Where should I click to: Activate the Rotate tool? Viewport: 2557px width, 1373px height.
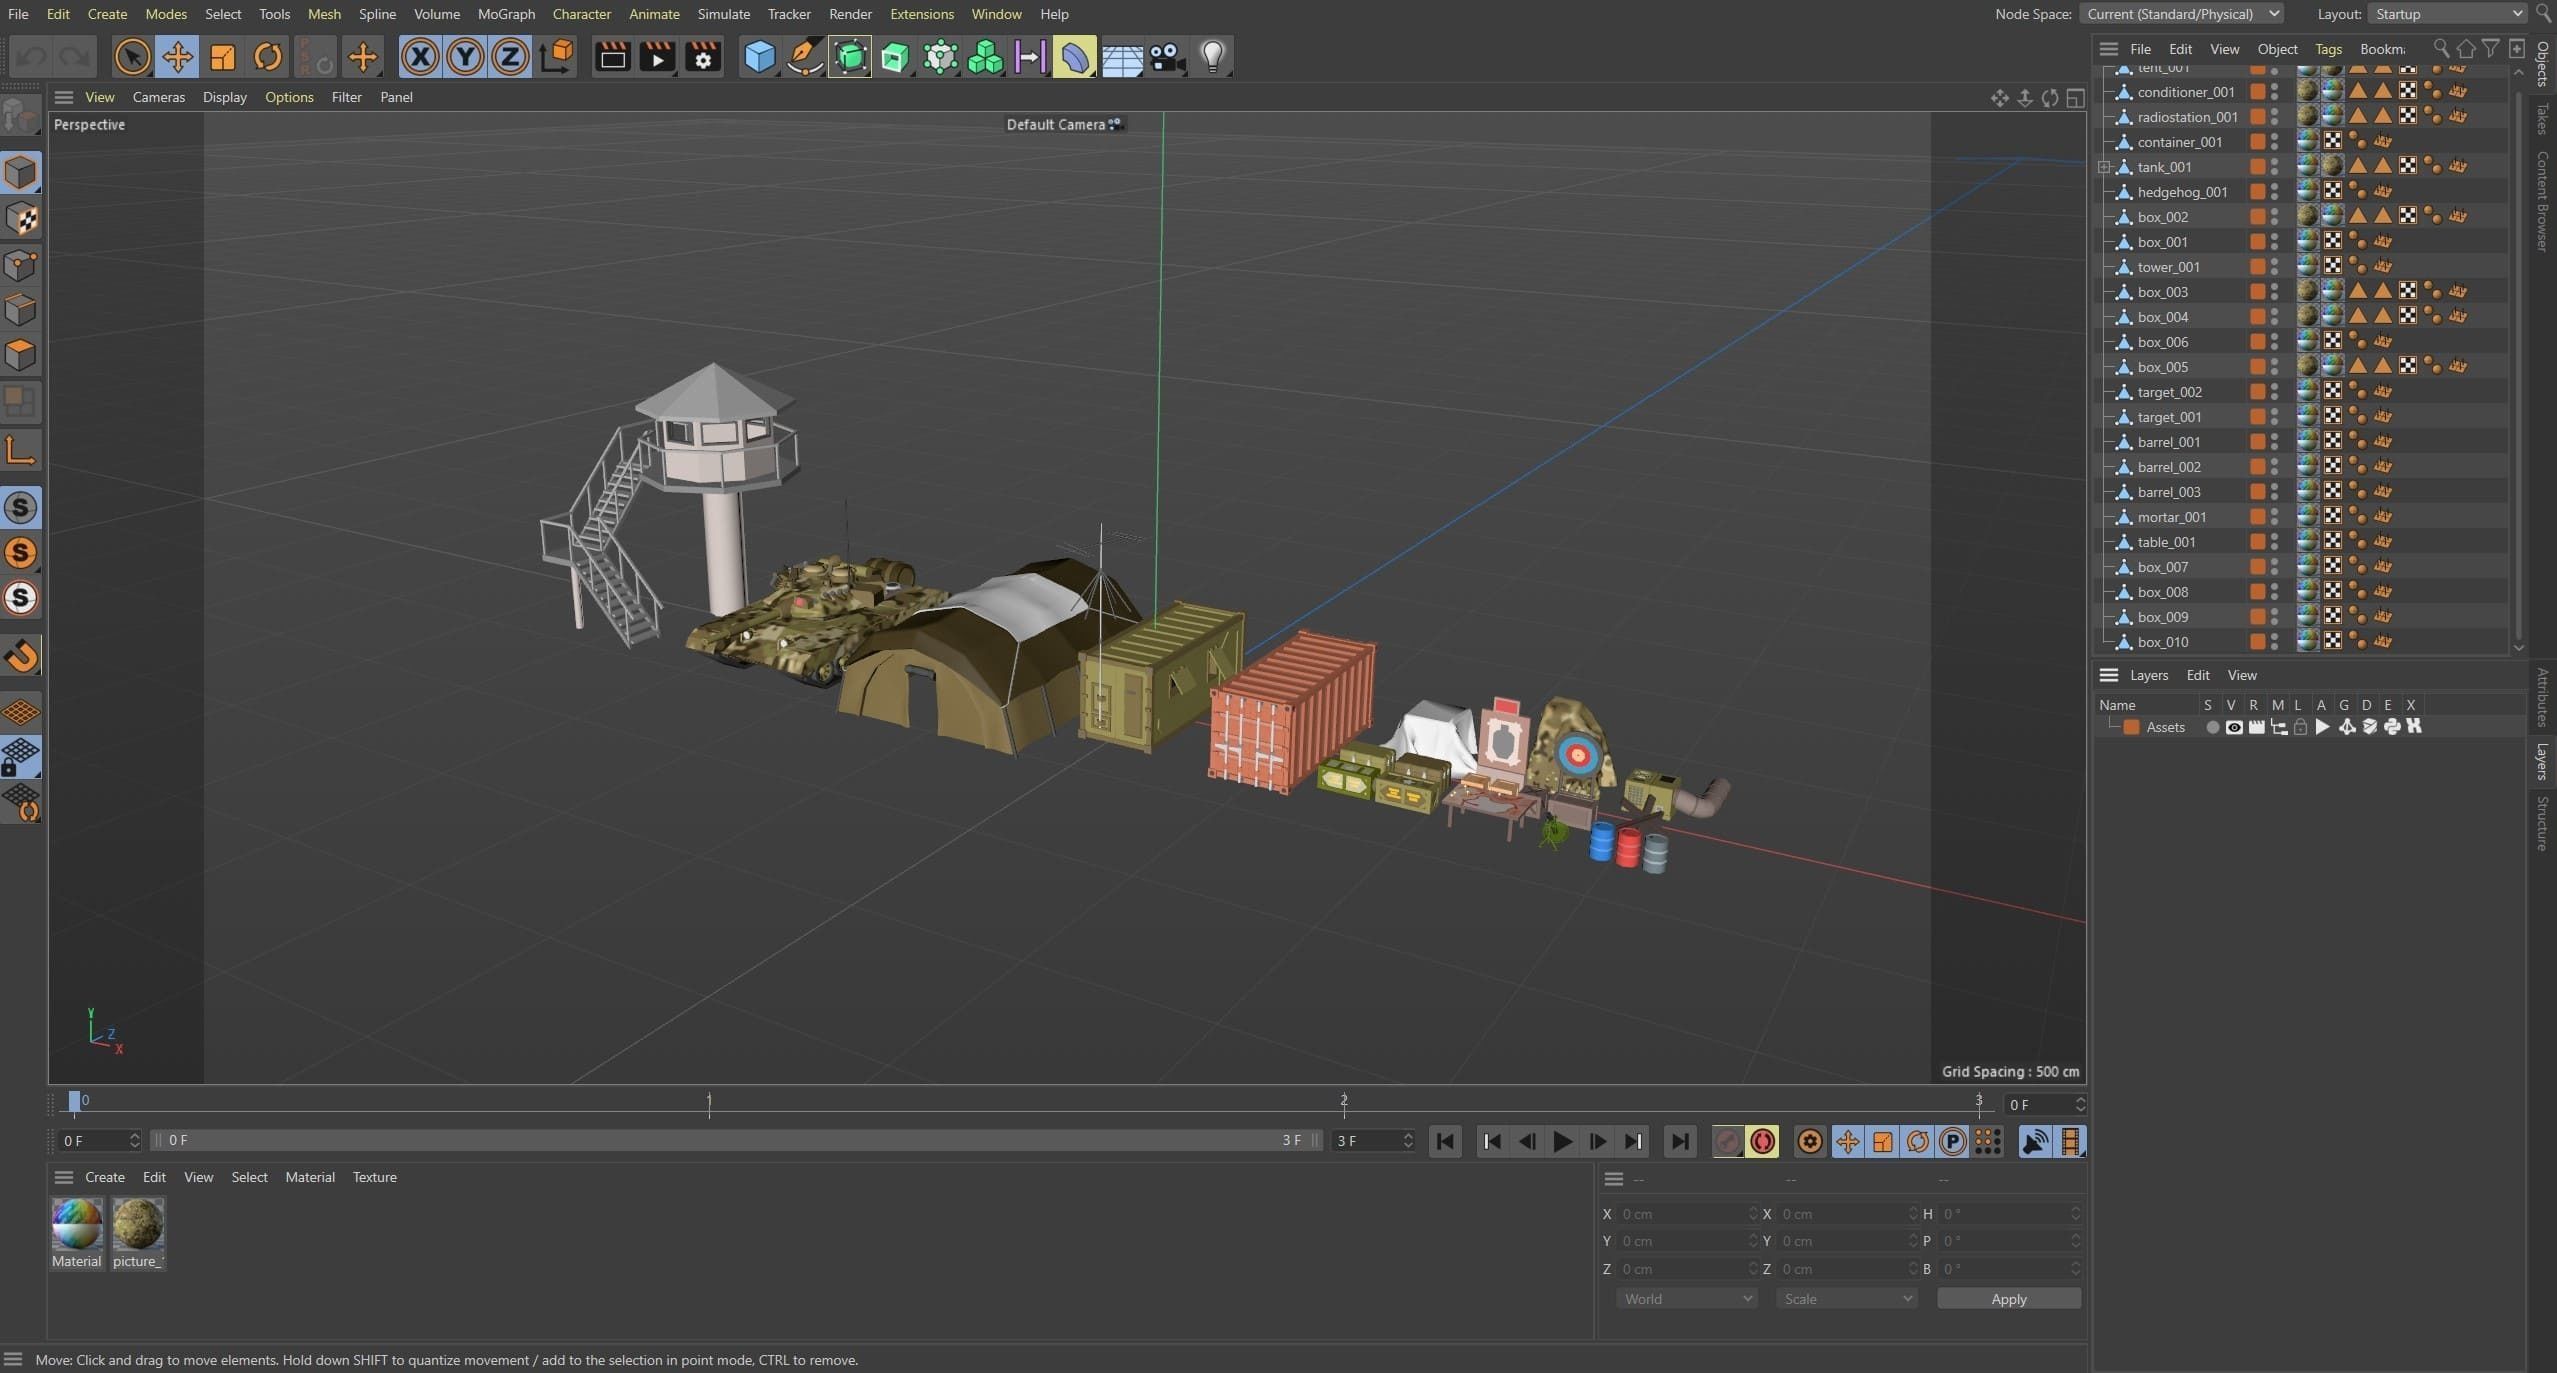[x=267, y=57]
